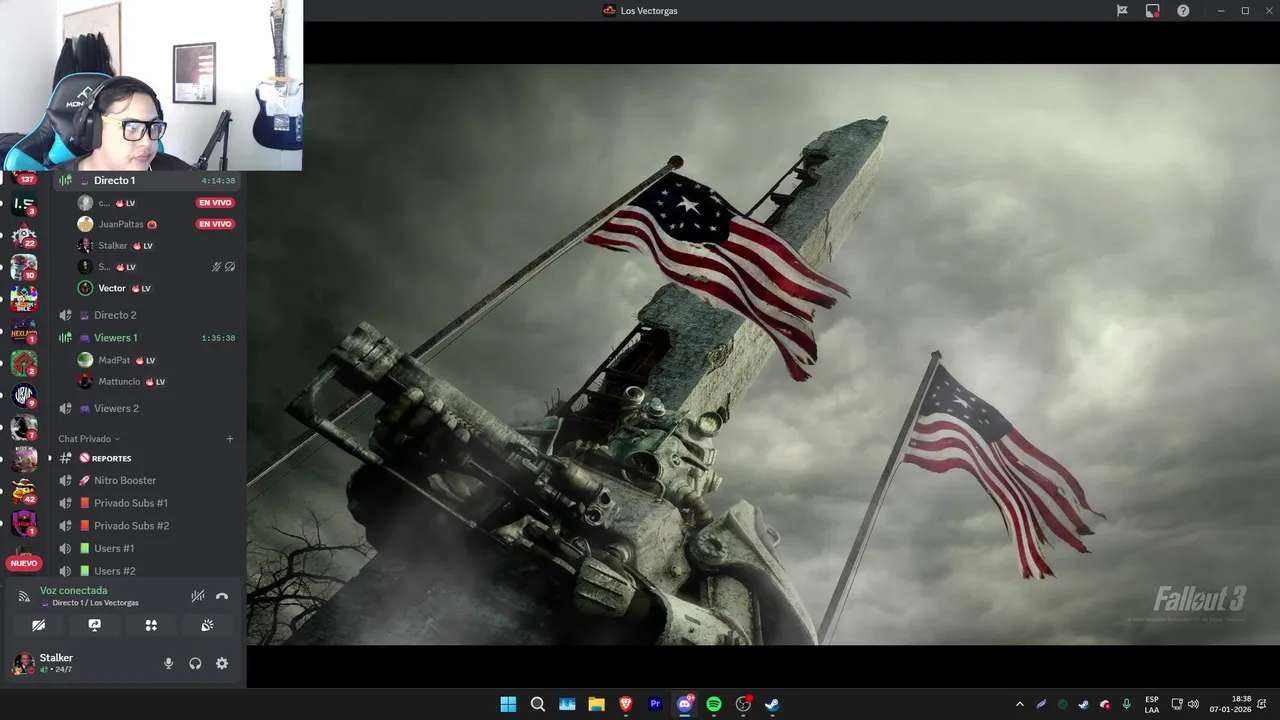The width and height of the screenshot is (1280, 720).
Task: Show hidden system tray icons chevron
Action: tap(1019, 704)
